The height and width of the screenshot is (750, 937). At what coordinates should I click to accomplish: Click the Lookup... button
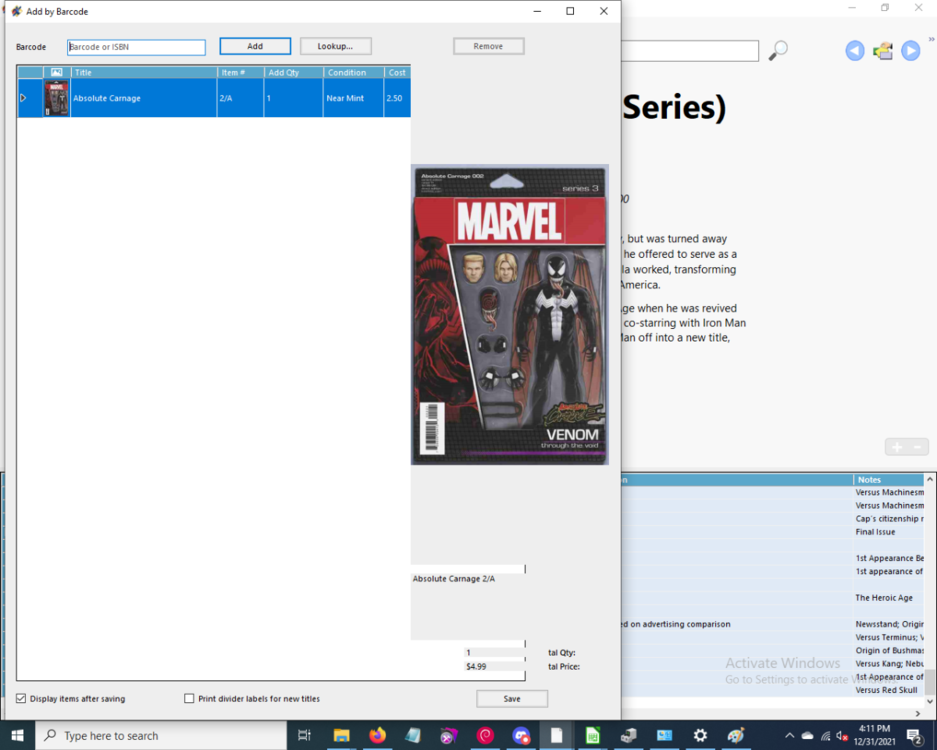335,47
